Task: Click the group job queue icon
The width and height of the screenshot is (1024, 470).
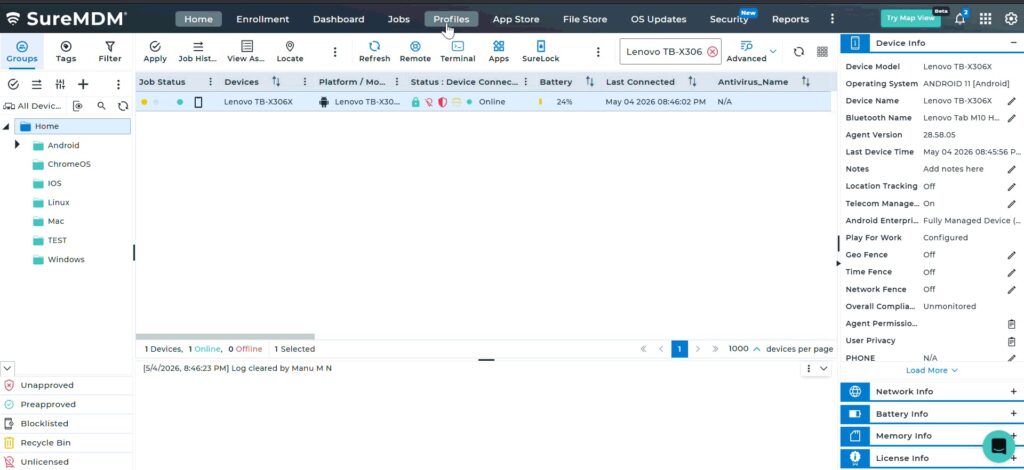Action: [37, 84]
